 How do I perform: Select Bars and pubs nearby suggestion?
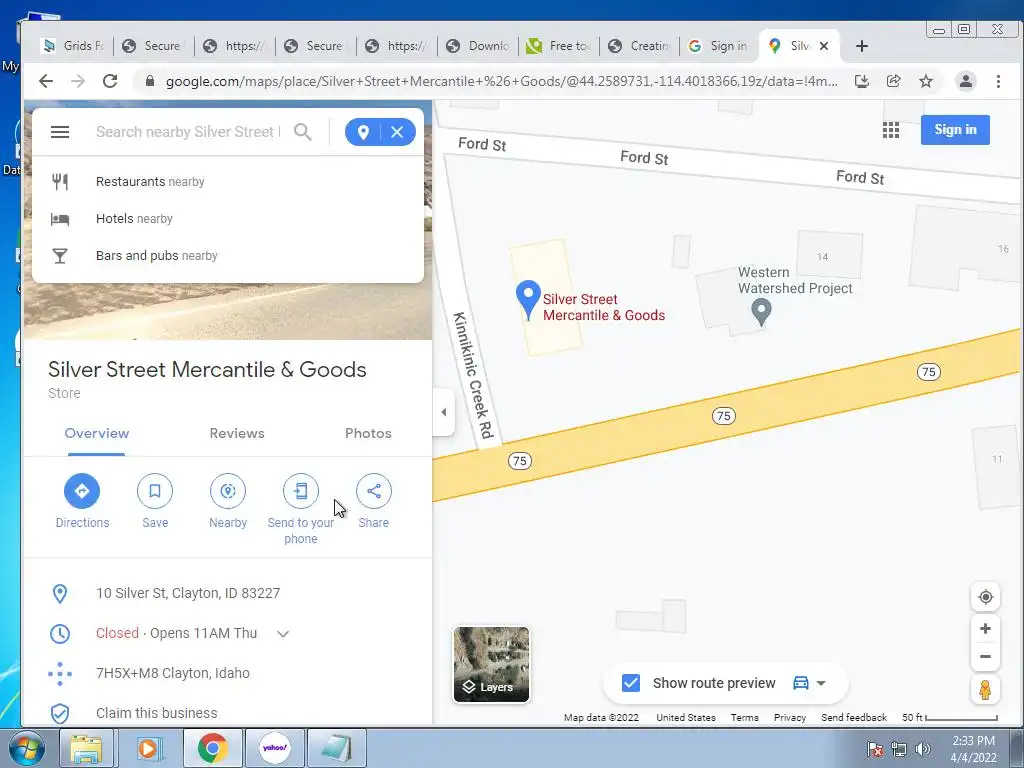click(228, 256)
